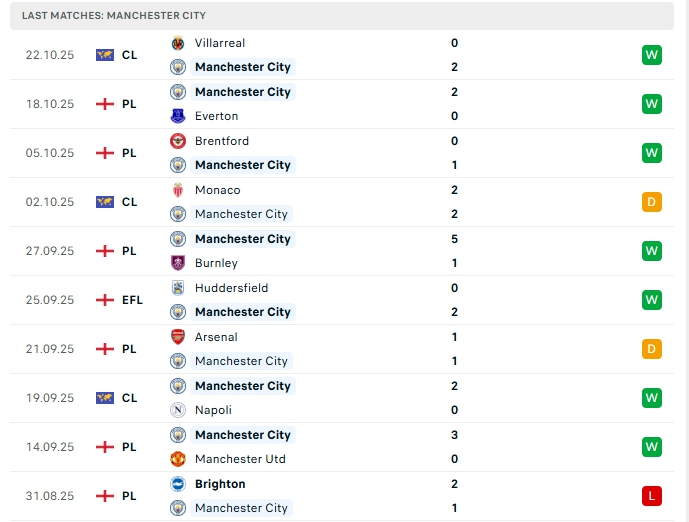Screen dimensions: 689x522
Task: Click the Villarreal club crest icon
Action: (x=178, y=43)
